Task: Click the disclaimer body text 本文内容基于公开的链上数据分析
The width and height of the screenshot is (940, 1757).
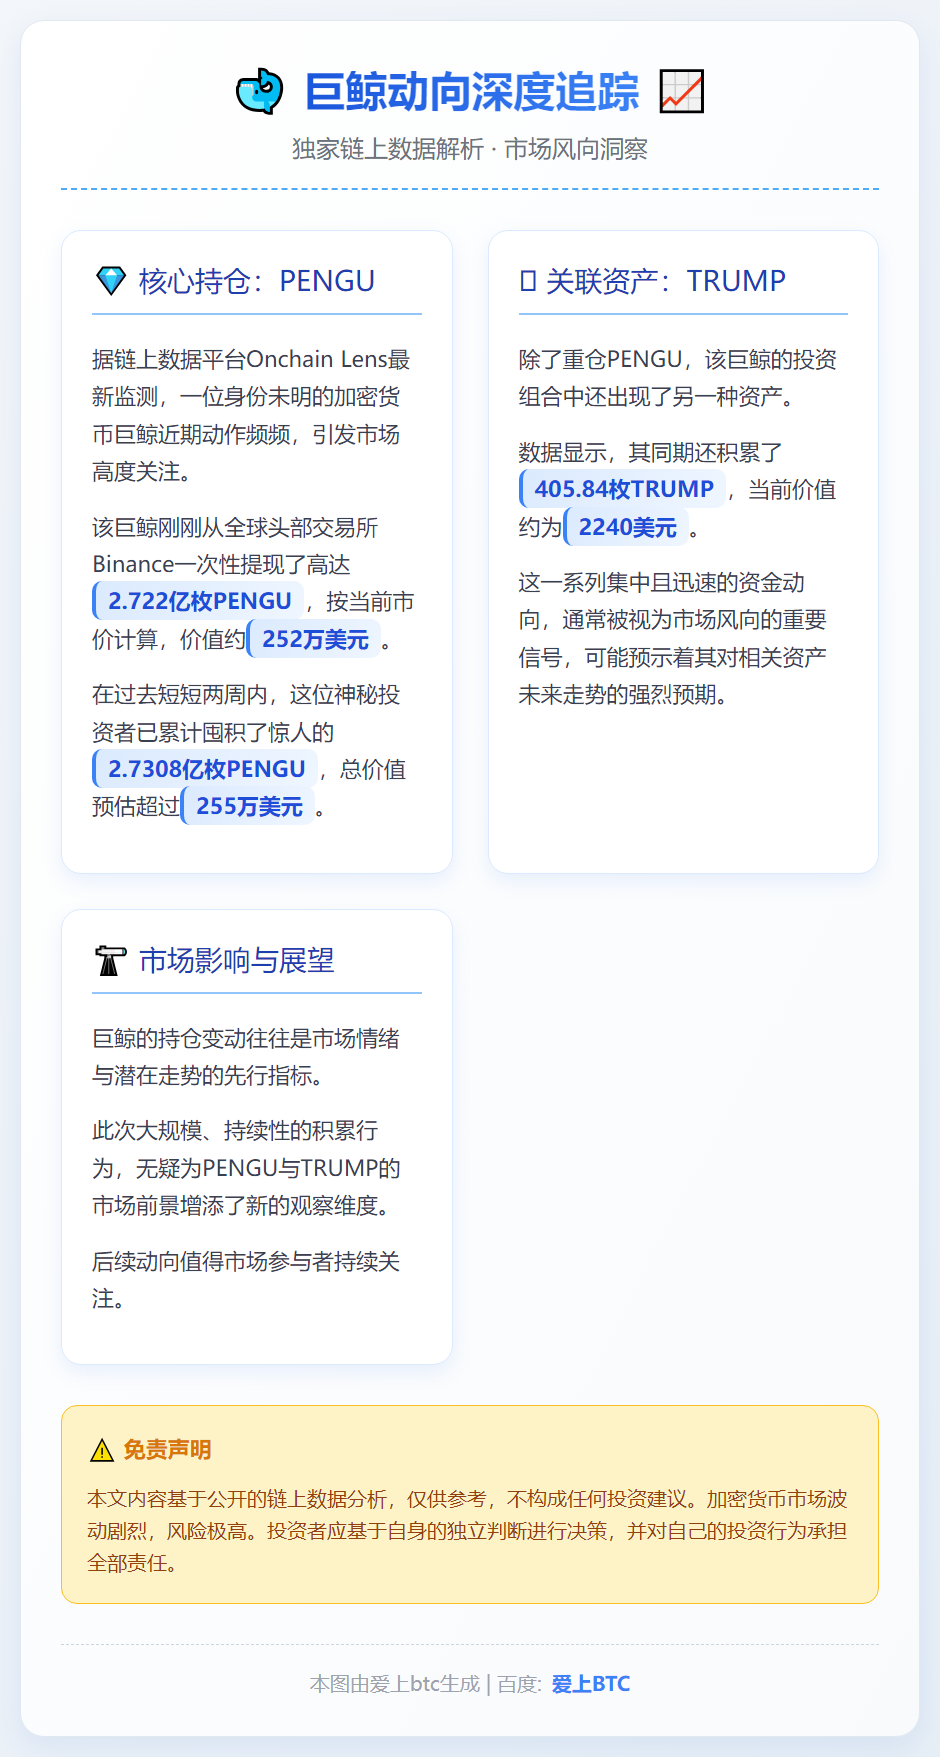Action: 468,1531
